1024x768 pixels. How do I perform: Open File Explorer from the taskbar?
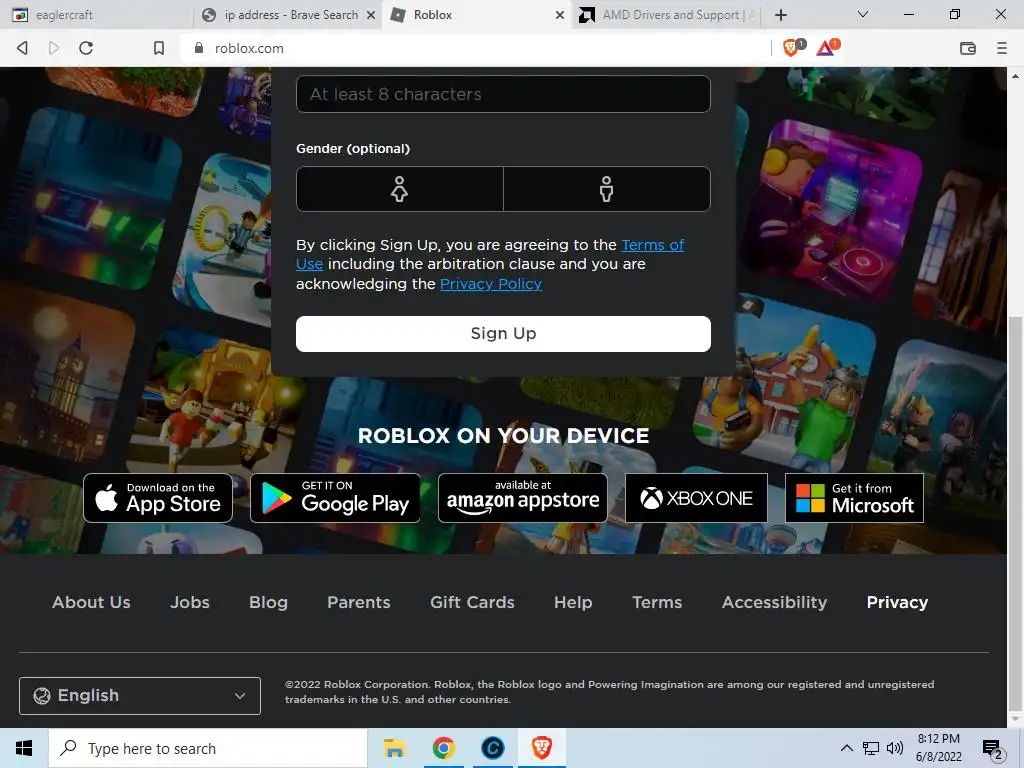click(x=394, y=748)
